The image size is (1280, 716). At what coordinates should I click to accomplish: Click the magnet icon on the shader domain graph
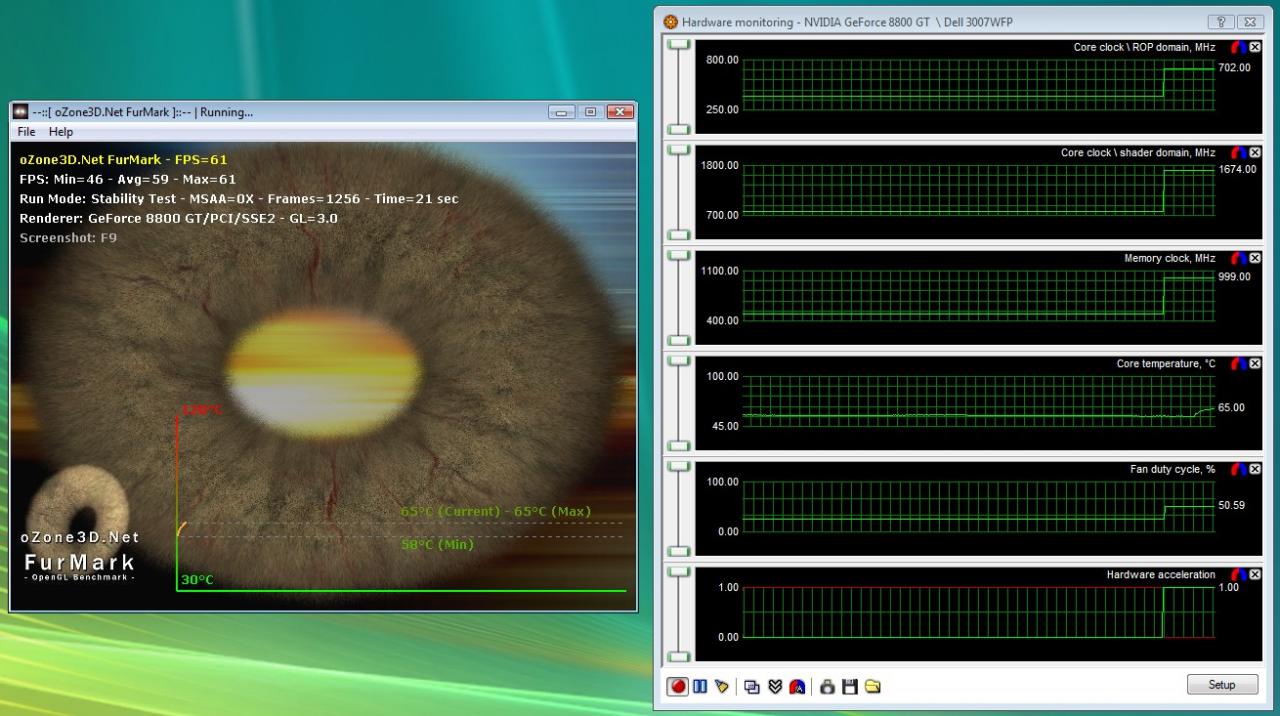[x=1238, y=152]
